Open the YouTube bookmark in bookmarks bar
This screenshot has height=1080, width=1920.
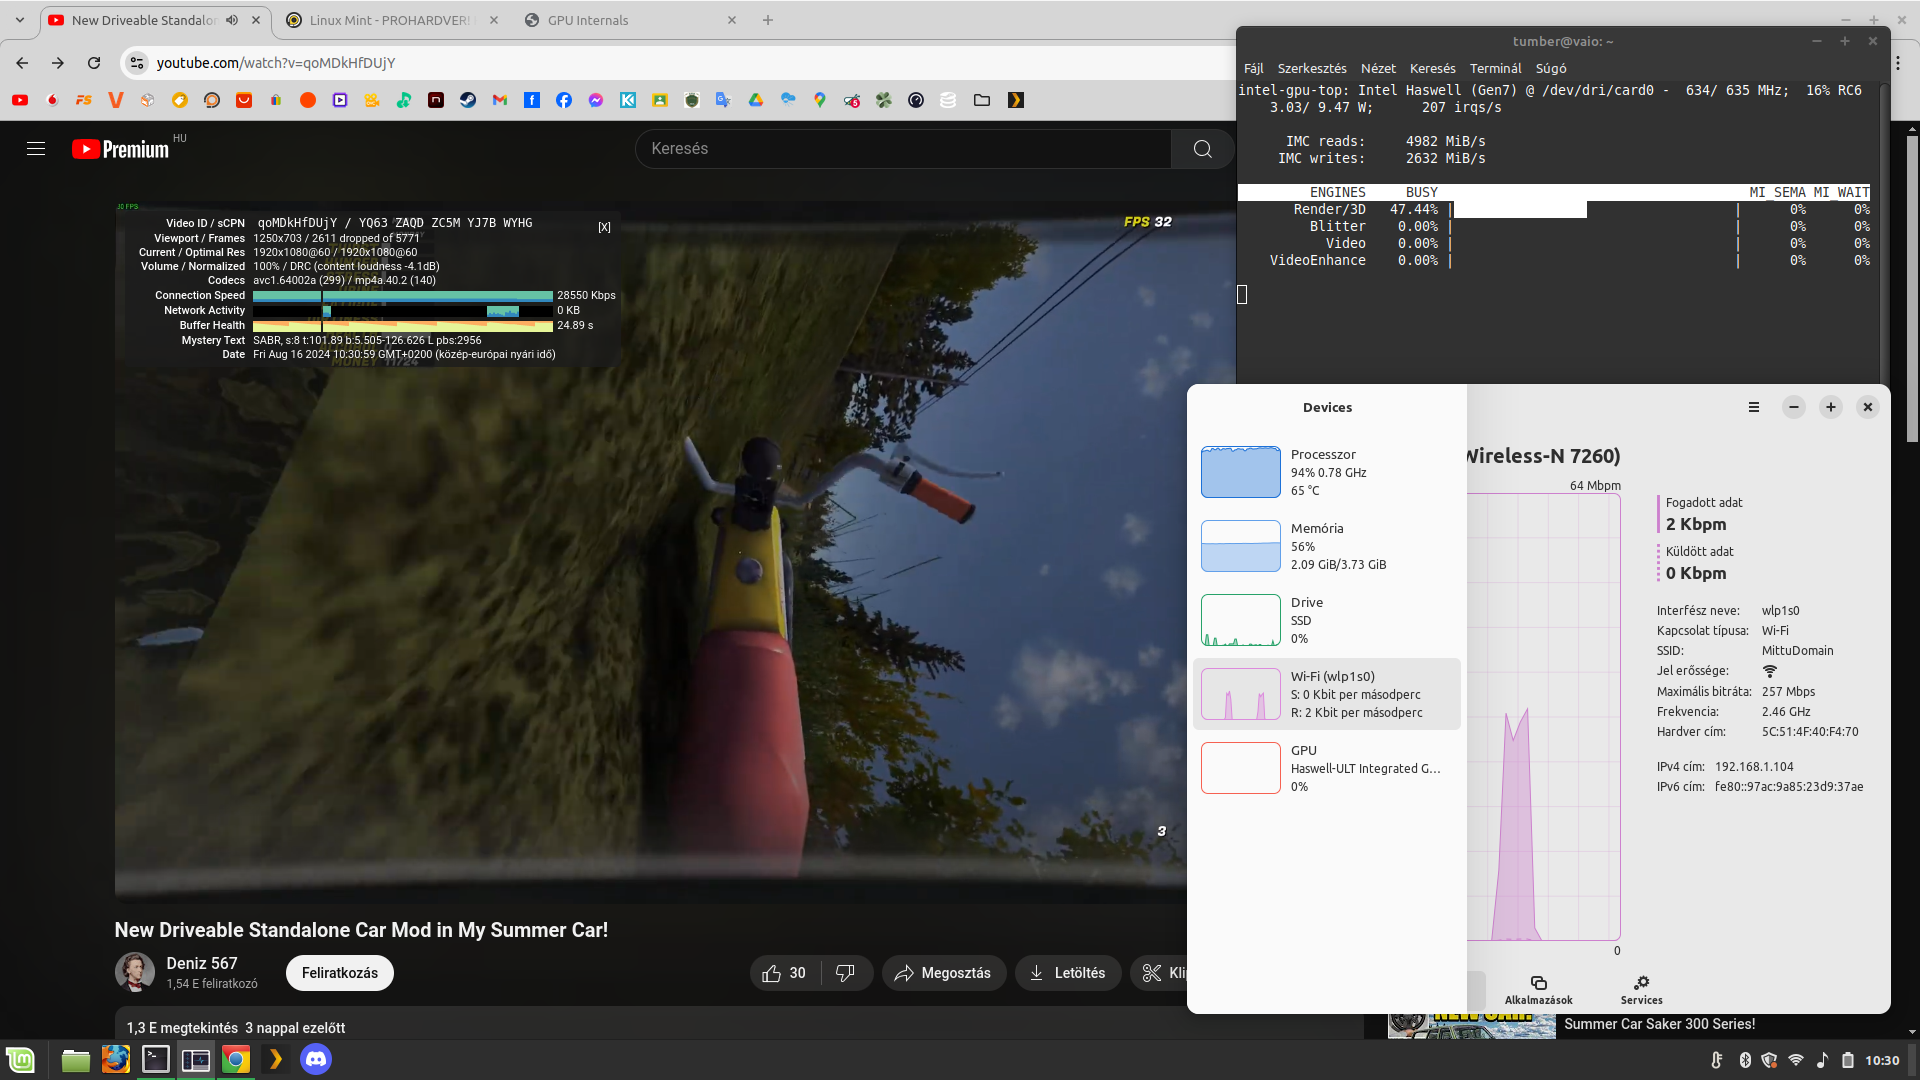click(20, 100)
